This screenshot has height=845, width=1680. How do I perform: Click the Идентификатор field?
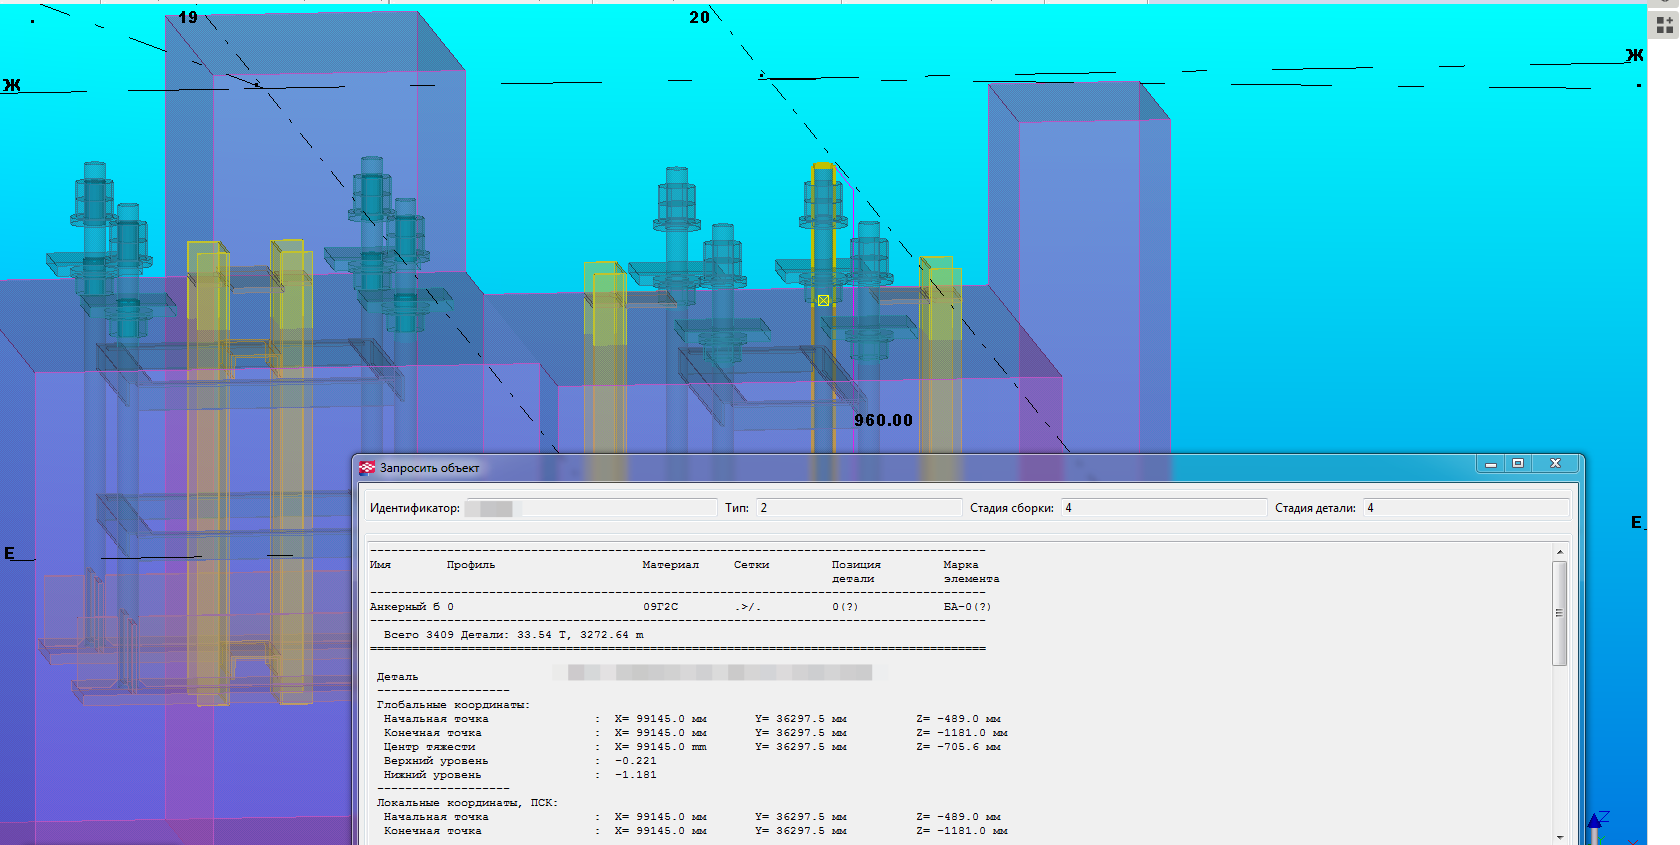click(590, 508)
